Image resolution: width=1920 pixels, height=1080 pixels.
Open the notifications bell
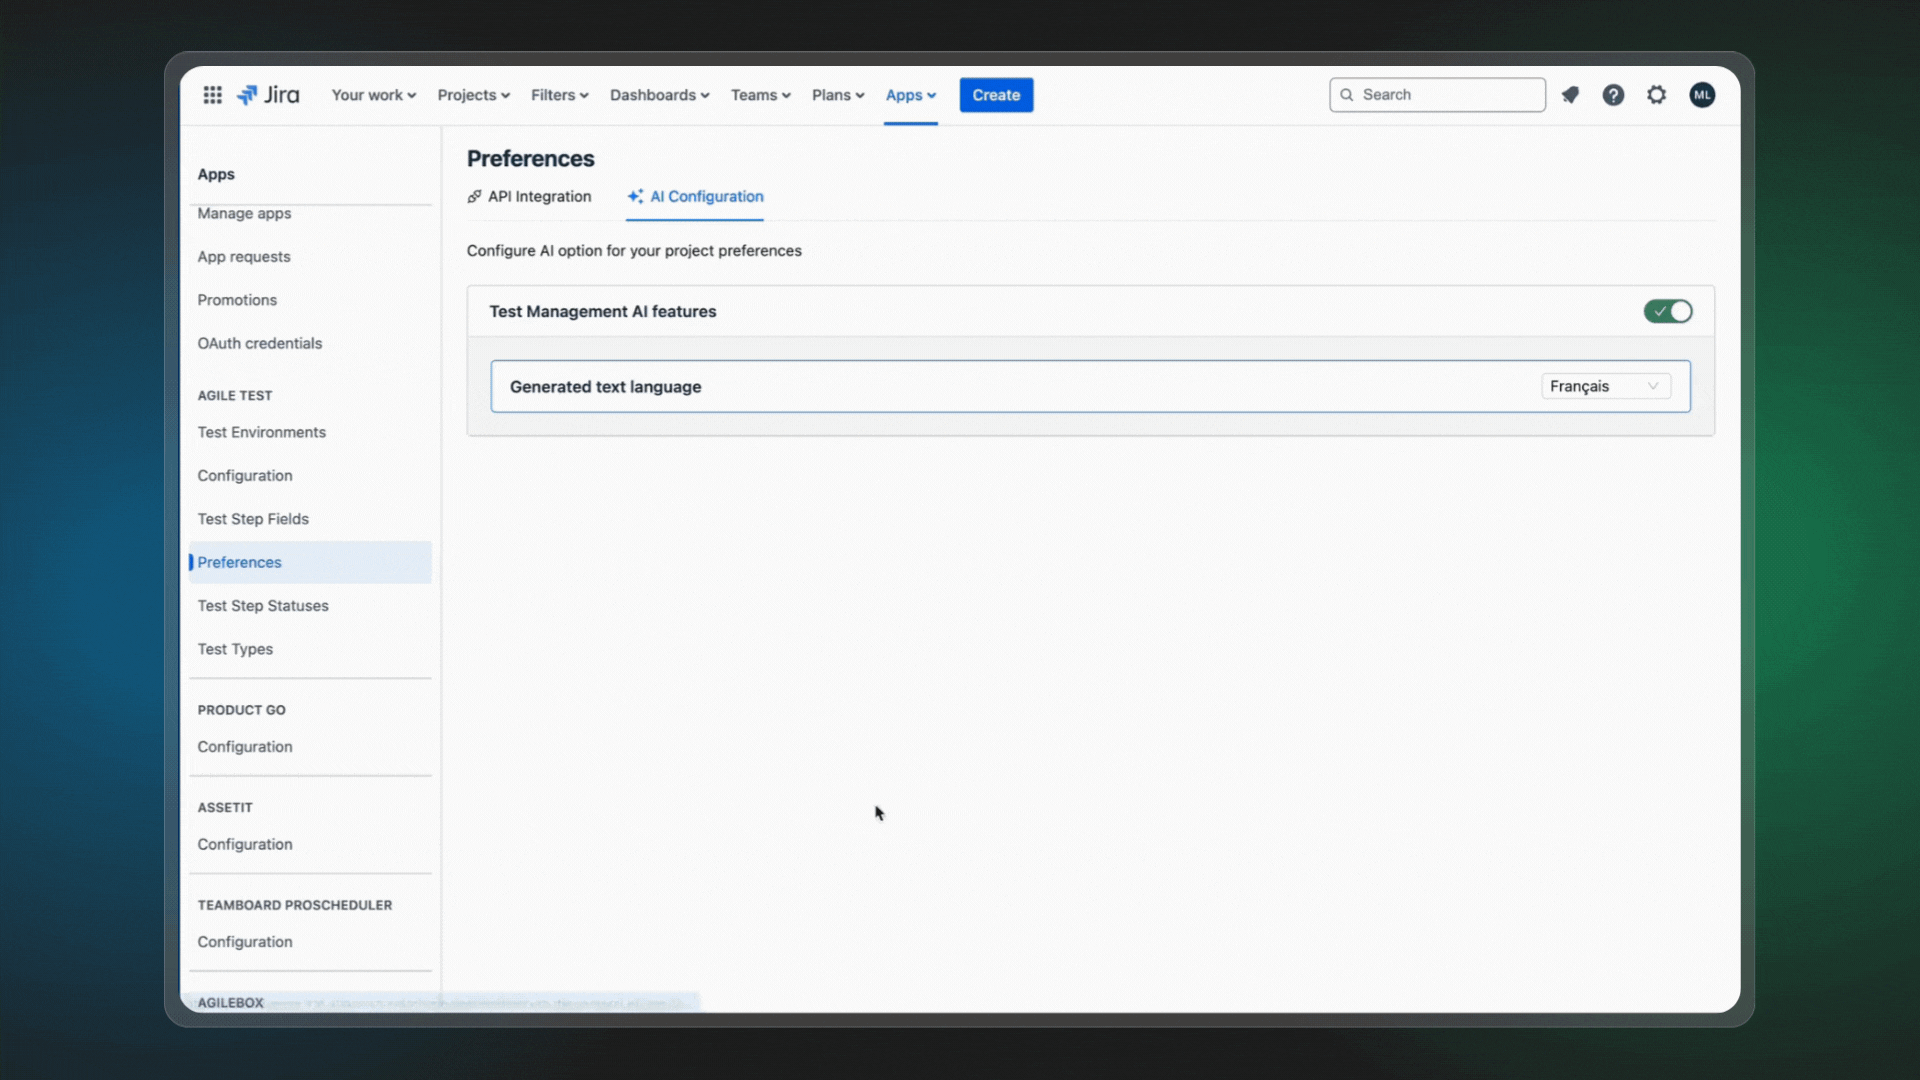click(x=1570, y=95)
